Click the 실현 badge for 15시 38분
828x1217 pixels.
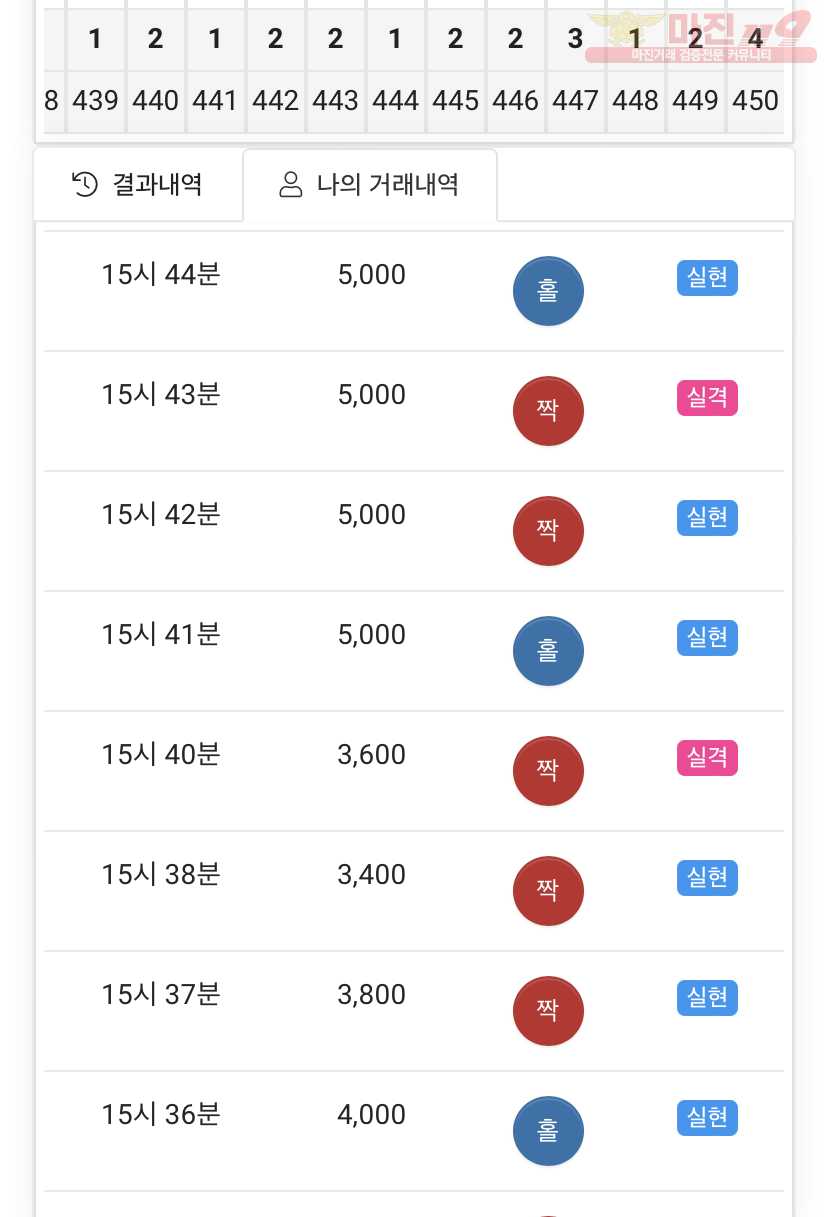pyautogui.click(x=707, y=878)
